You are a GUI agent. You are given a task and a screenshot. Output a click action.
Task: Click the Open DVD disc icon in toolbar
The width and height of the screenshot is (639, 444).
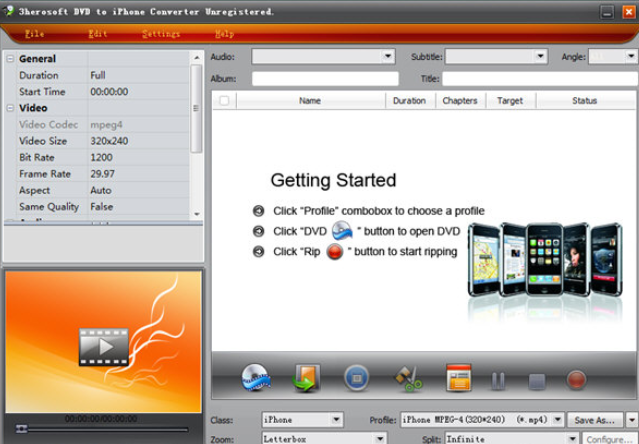click(x=255, y=378)
